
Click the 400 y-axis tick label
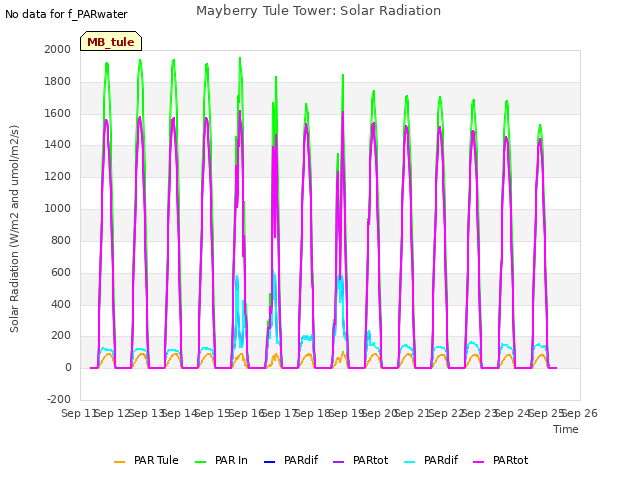61,304
